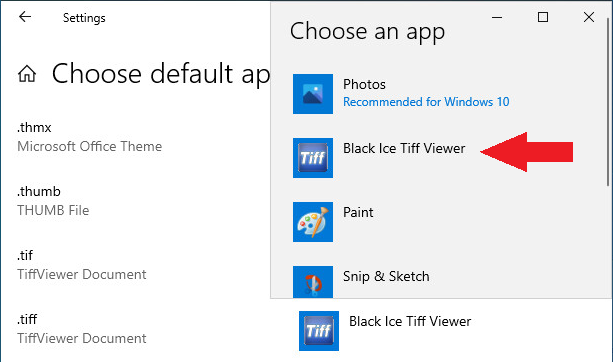Click the app list scrollbar
The width and height of the screenshot is (613, 362).
point(608,104)
